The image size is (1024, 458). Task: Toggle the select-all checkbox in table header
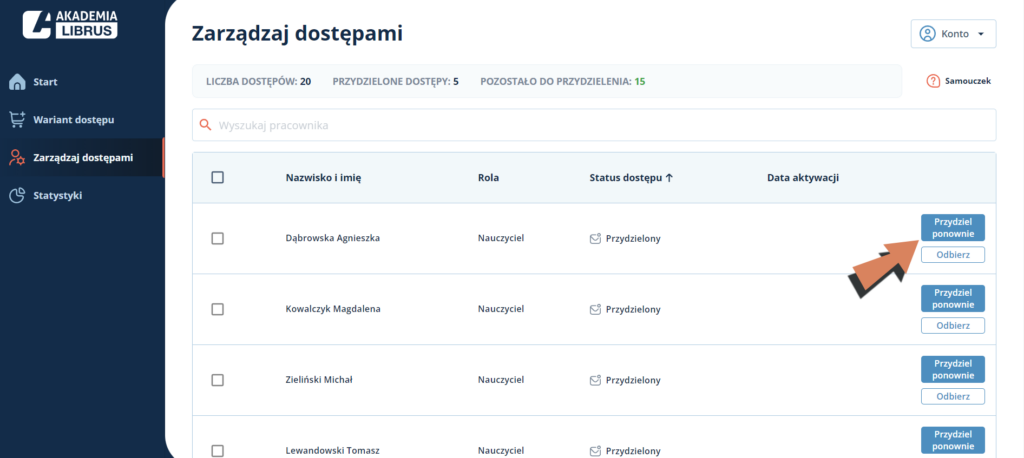[218, 178]
